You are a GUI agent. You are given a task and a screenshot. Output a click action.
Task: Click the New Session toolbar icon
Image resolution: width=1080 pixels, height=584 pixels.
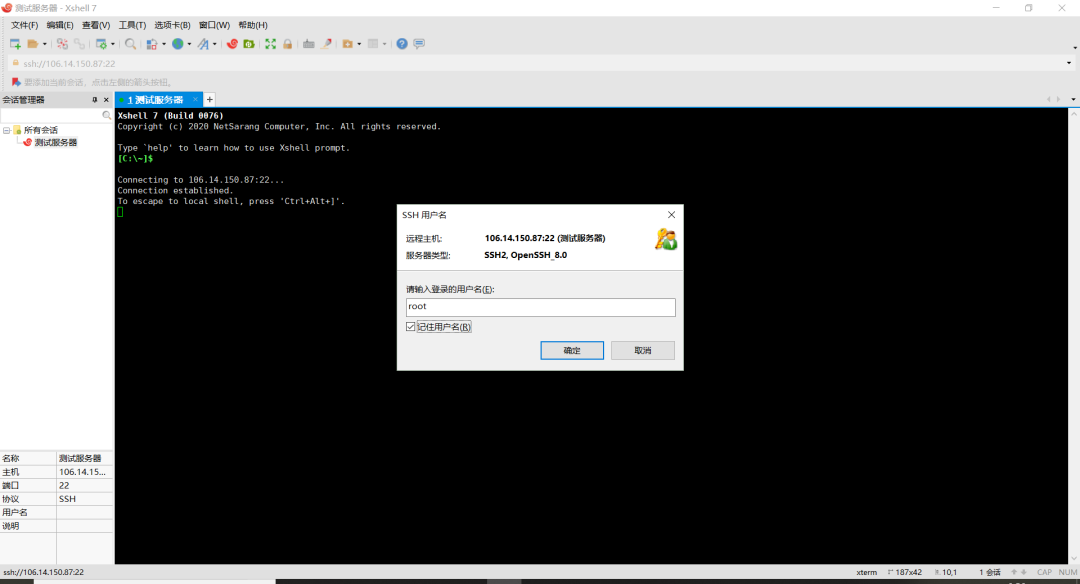pyautogui.click(x=15, y=44)
